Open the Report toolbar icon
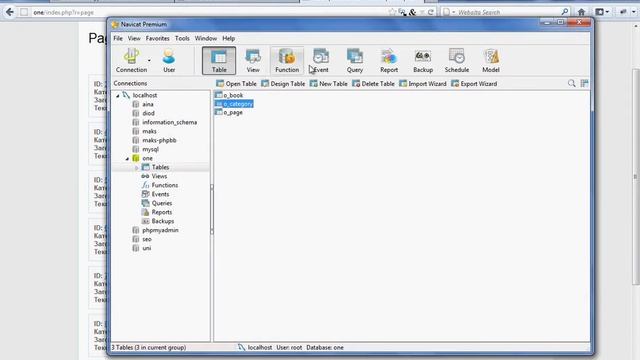The width and height of the screenshot is (640, 360). (389, 61)
